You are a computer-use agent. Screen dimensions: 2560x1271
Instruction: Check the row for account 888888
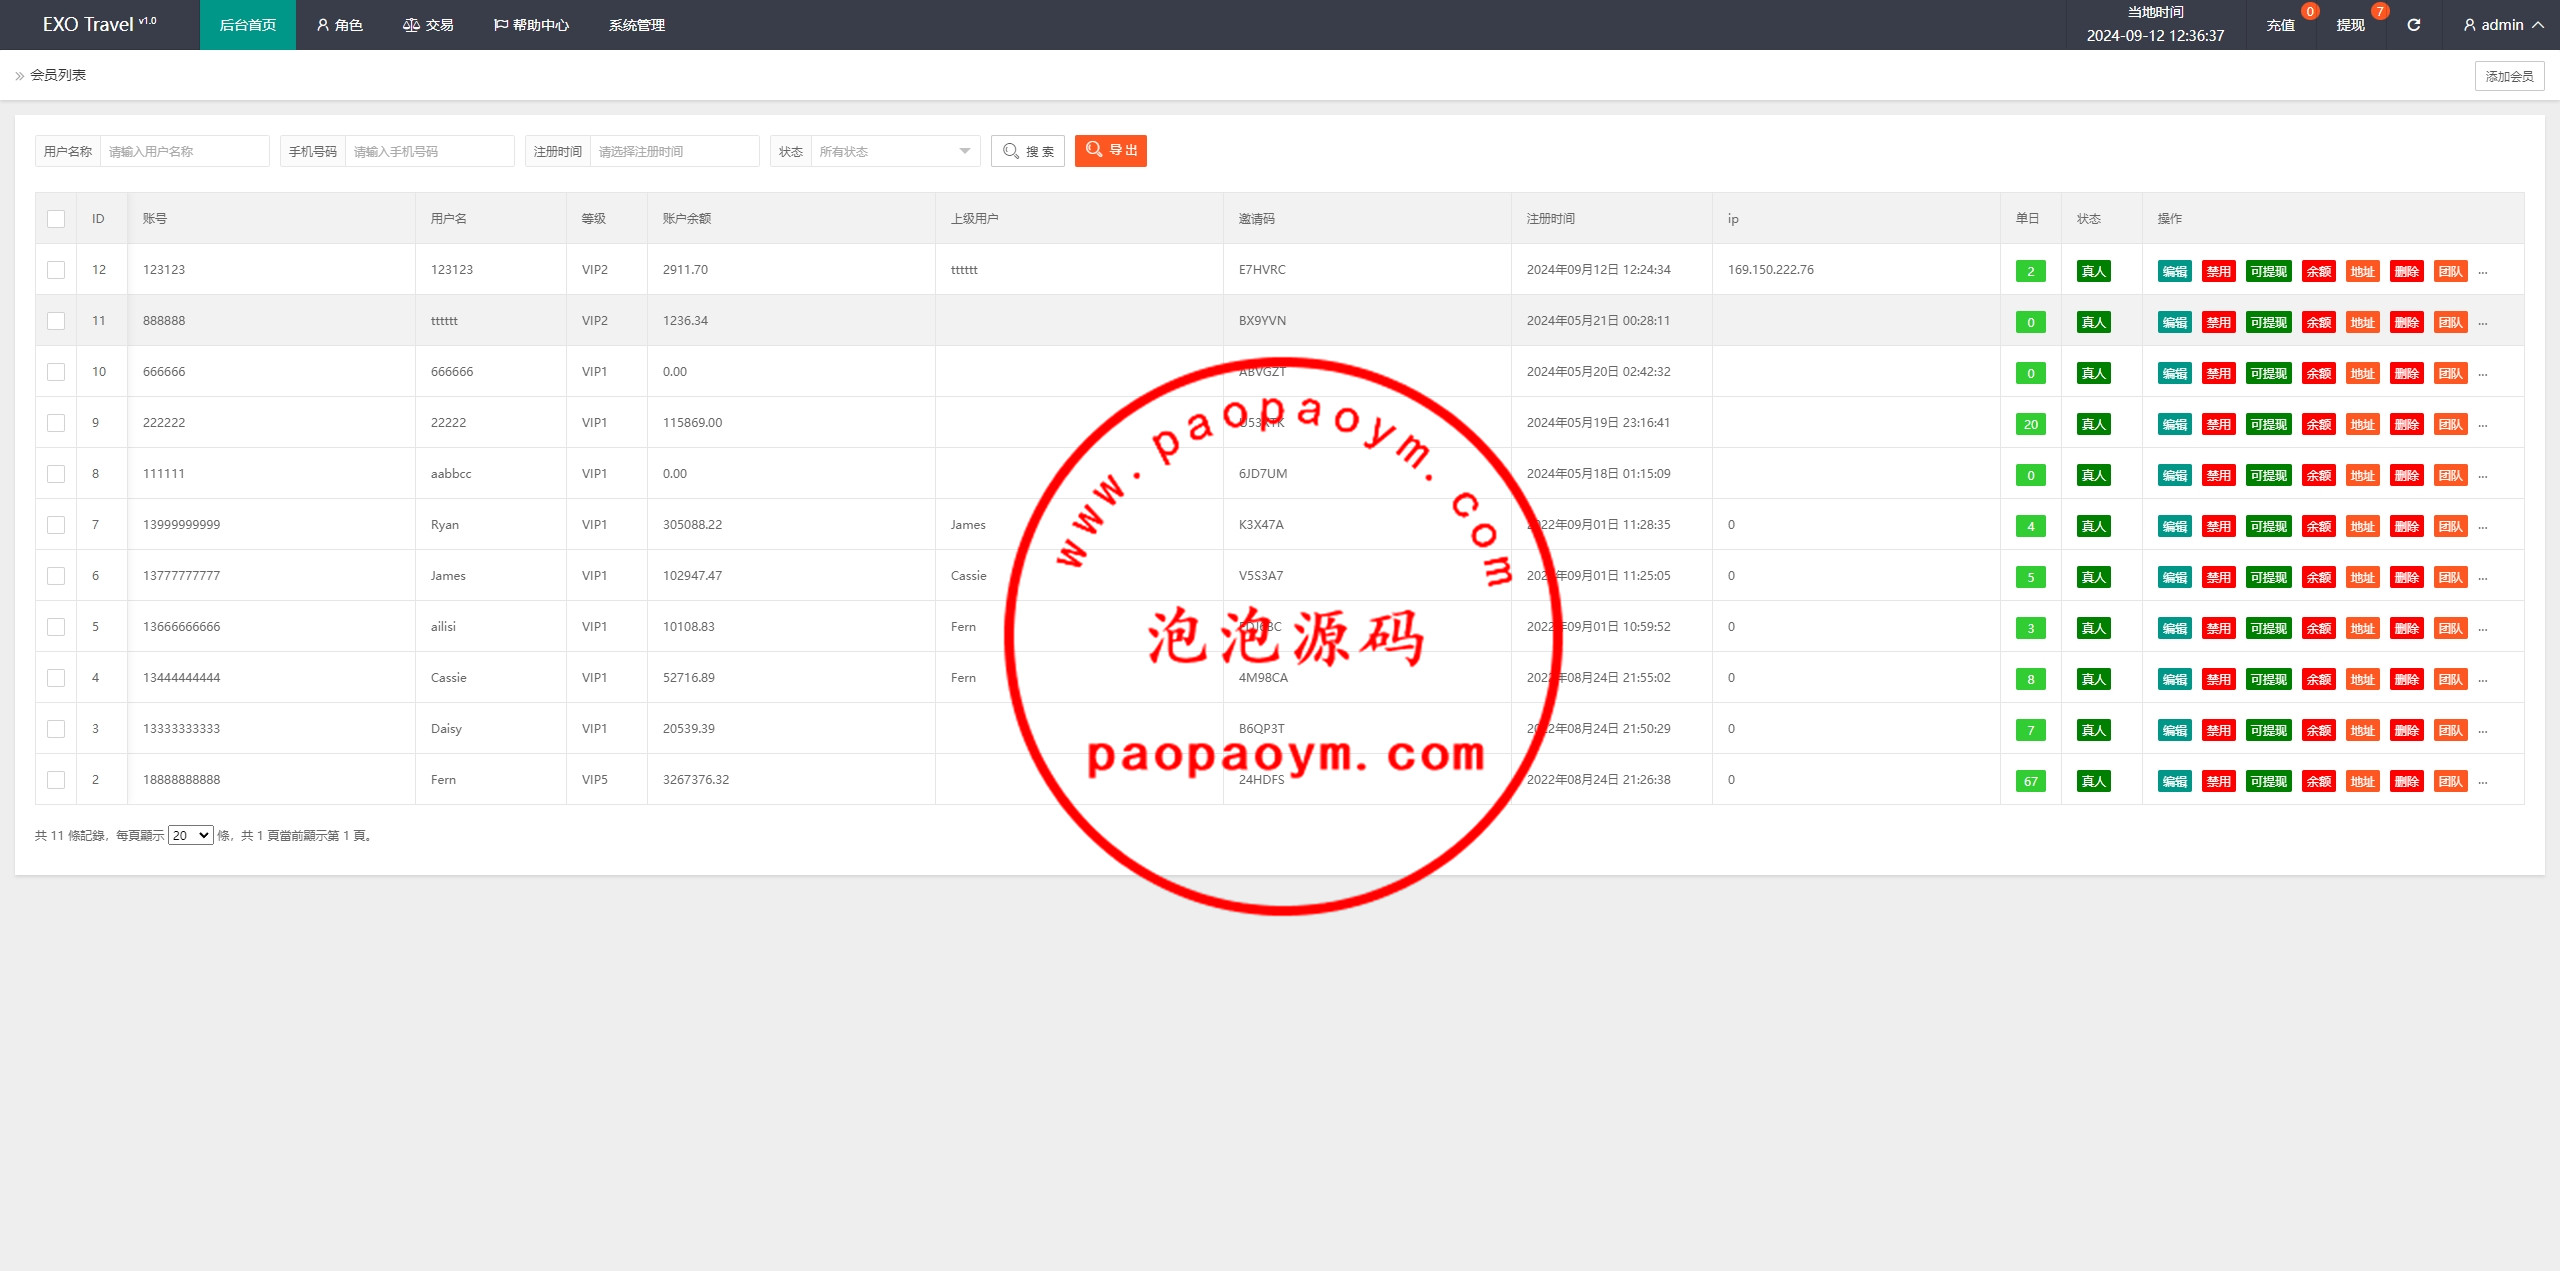(x=56, y=321)
